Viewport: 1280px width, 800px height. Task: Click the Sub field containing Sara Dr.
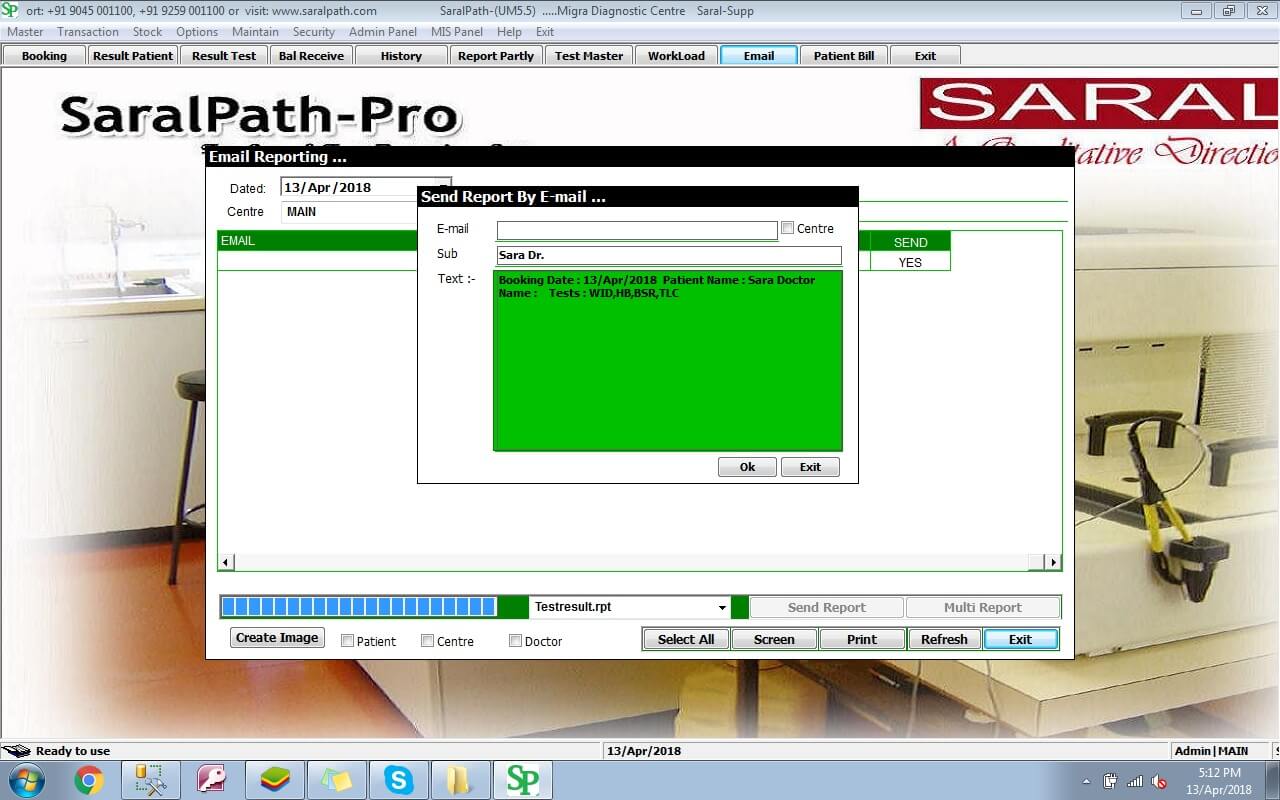[669, 255]
